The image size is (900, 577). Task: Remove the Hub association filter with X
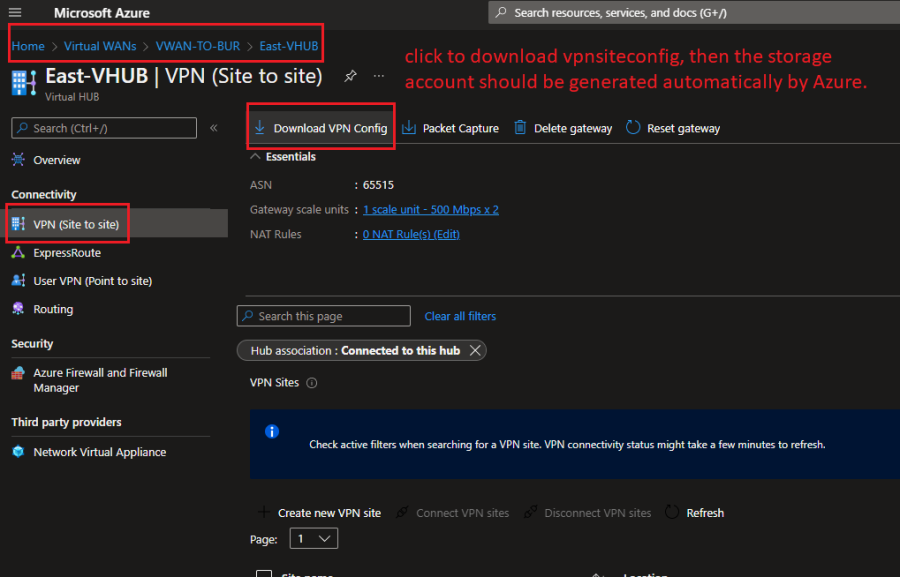[x=475, y=350]
